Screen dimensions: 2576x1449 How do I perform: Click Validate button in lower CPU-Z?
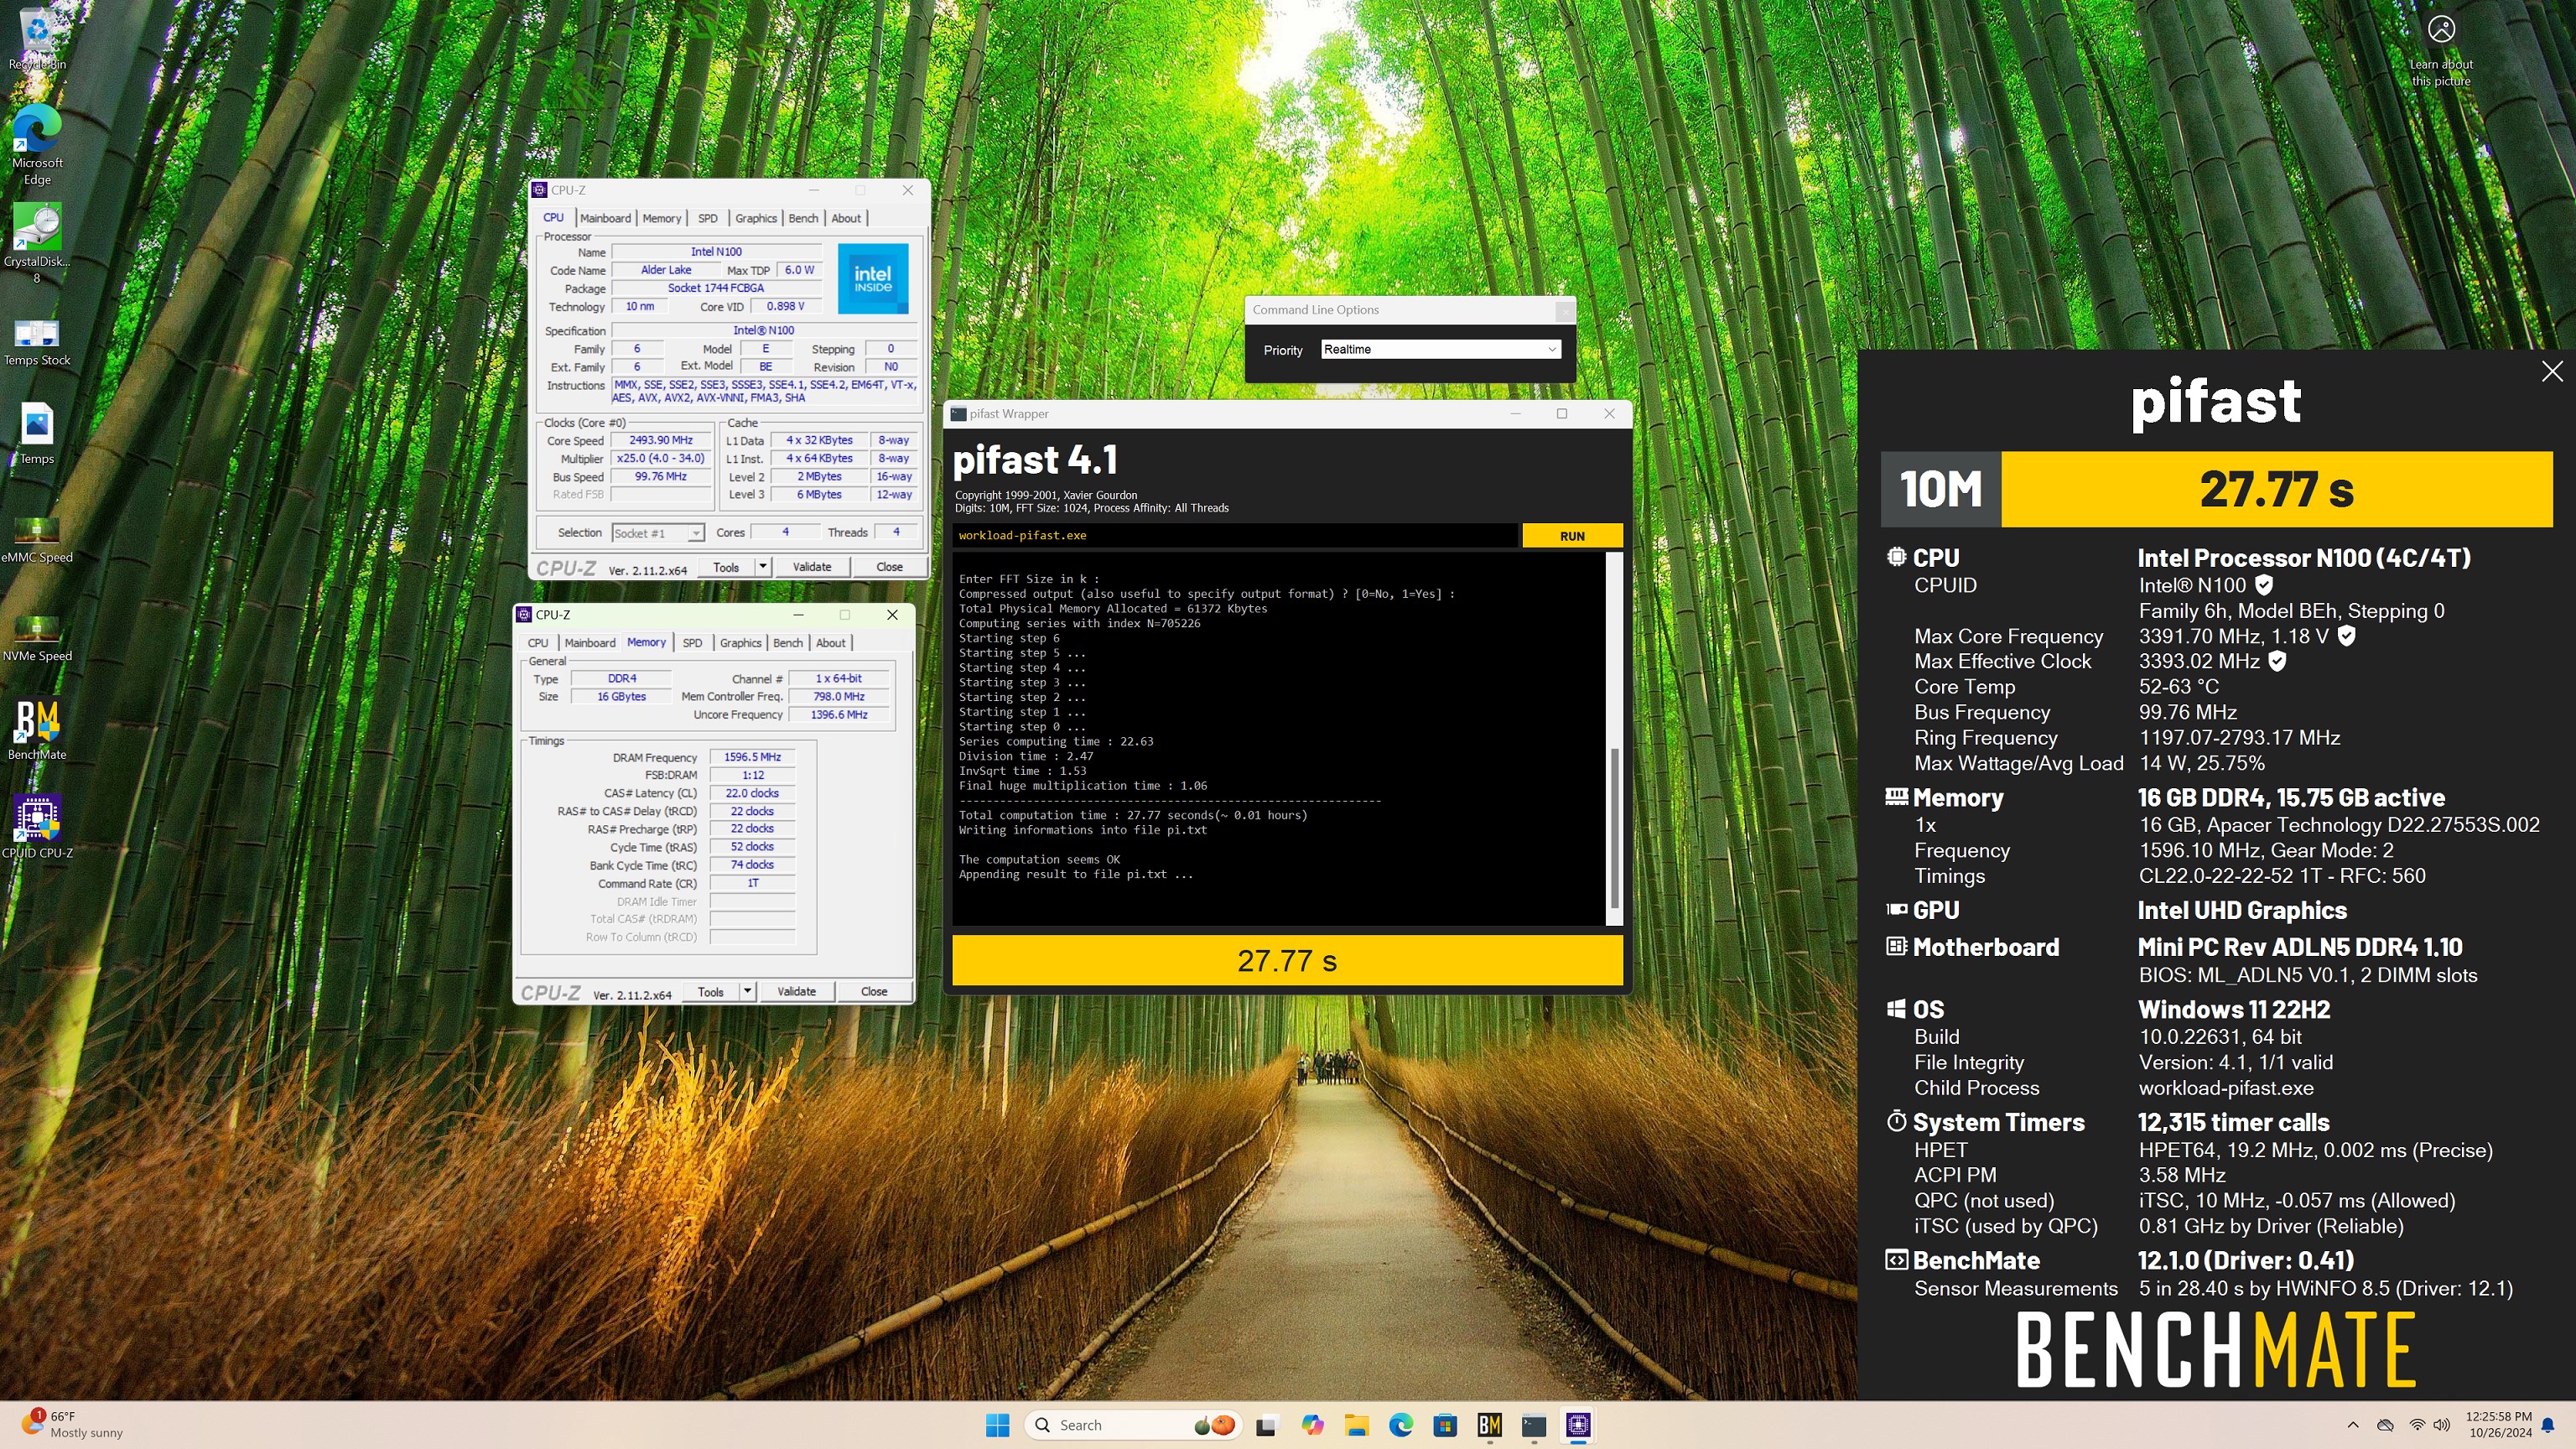[797, 992]
